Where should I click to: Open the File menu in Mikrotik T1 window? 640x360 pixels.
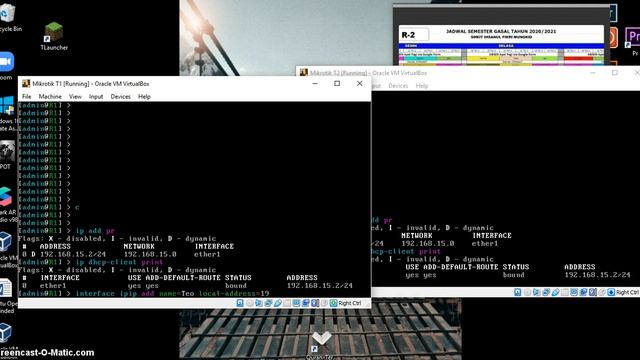pyautogui.click(x=27, y=97)
